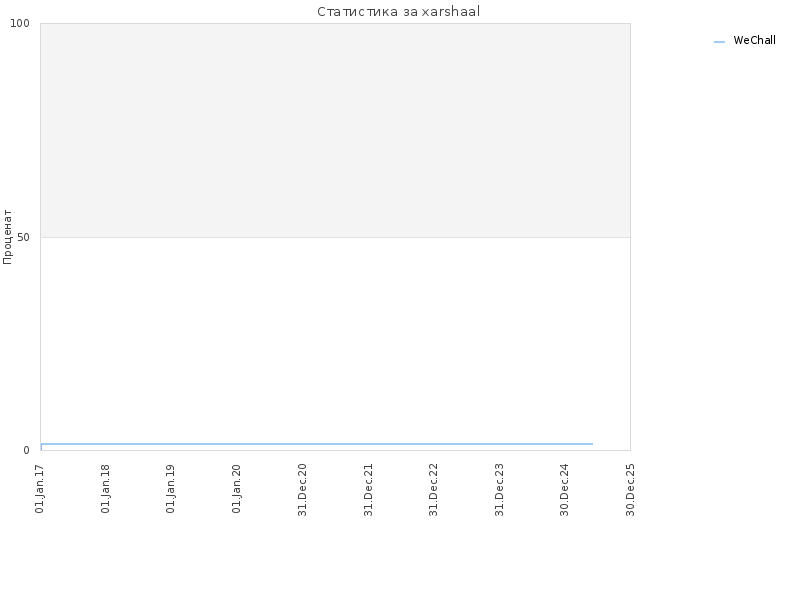Select the 0 tick on the Y-axis
Image resolution: width=800 pixels, height=600 pixels.
(27, 451)
